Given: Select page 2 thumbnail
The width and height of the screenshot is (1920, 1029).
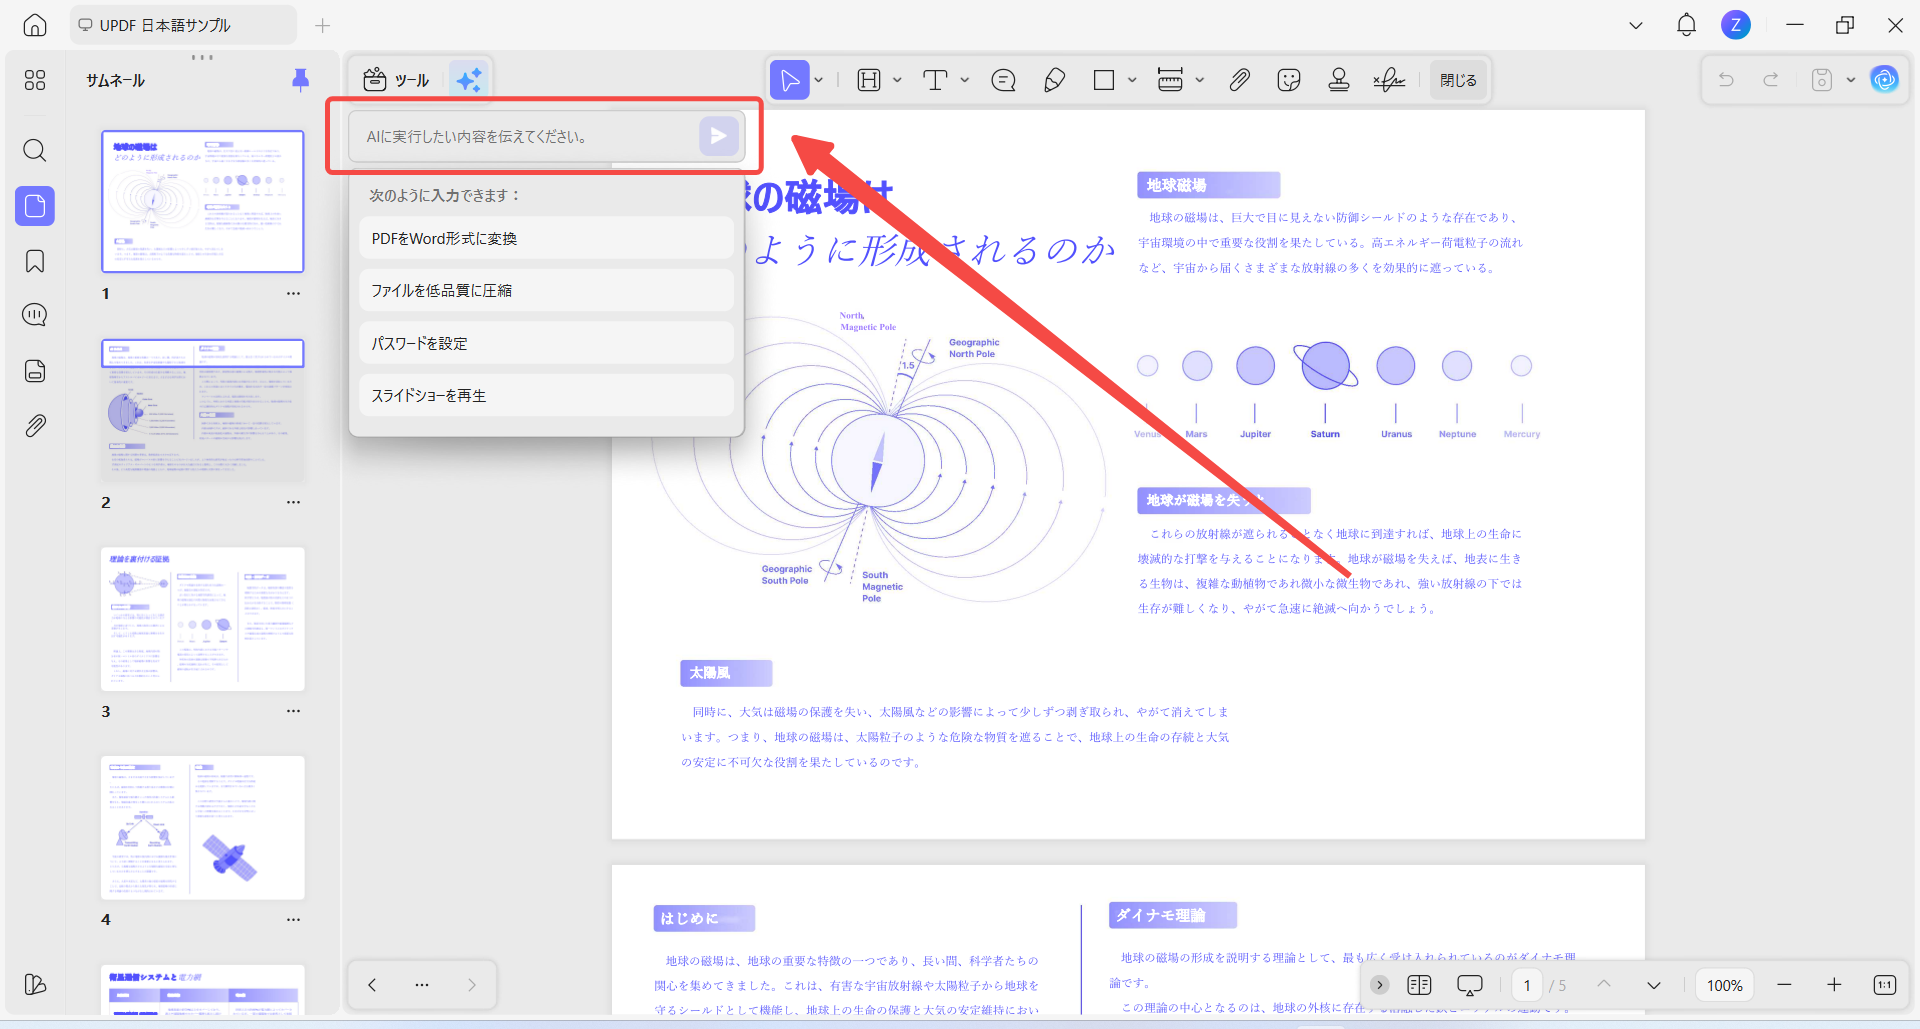Looking at the screenshot, I should click(203, 410).
